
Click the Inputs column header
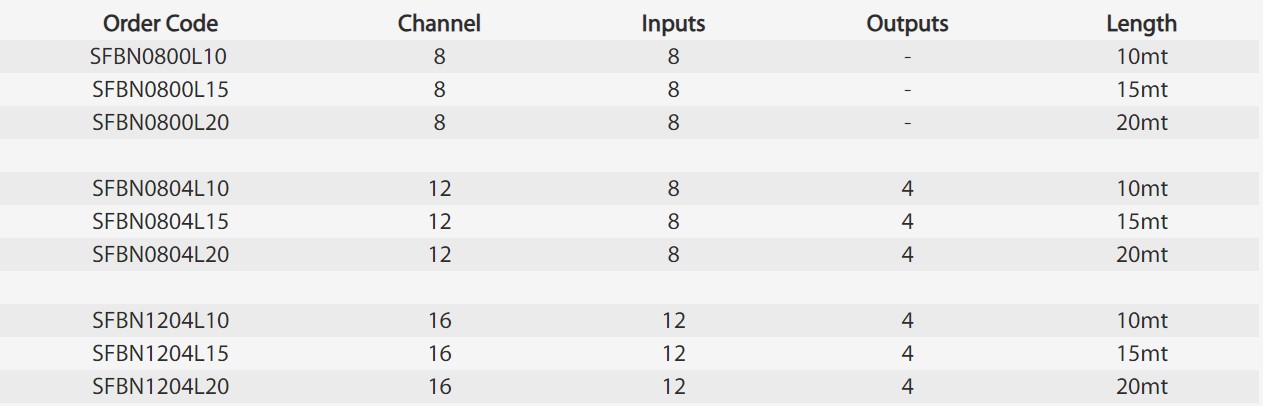point(673,23)
